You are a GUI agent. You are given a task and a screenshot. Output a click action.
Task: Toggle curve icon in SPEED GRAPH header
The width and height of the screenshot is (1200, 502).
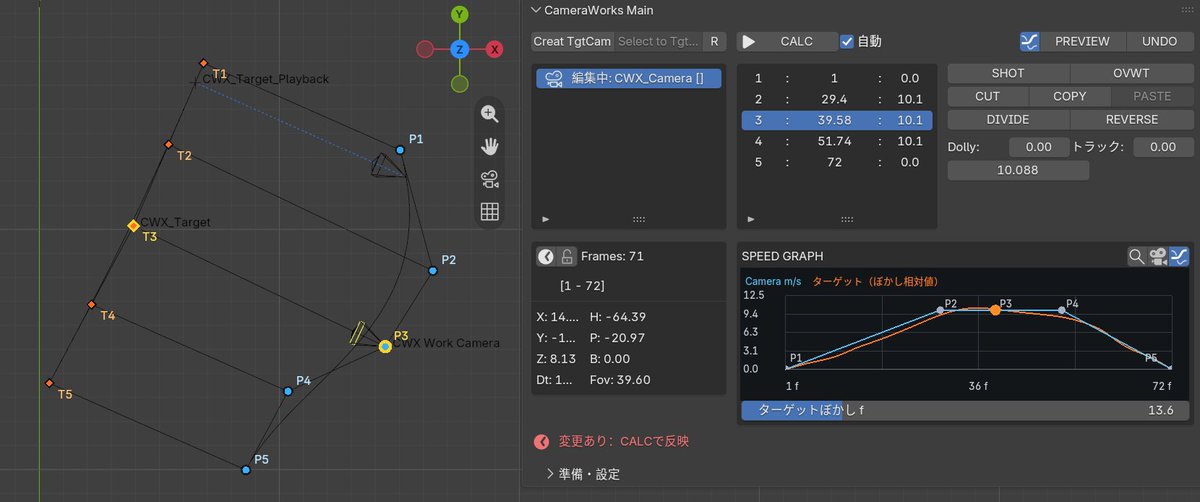tap(1178, 257)
